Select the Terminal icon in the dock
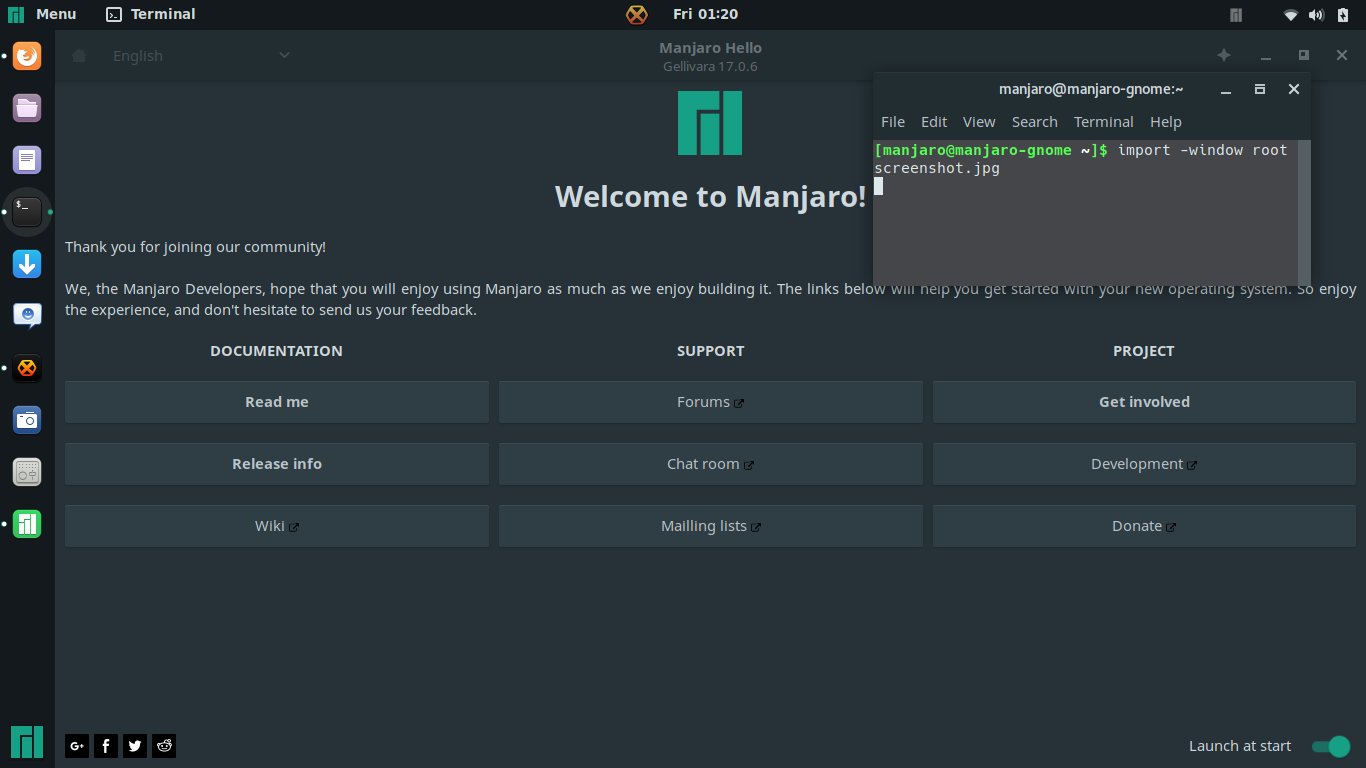Viewport: 1366px width, 768px height. click(27, 212)
